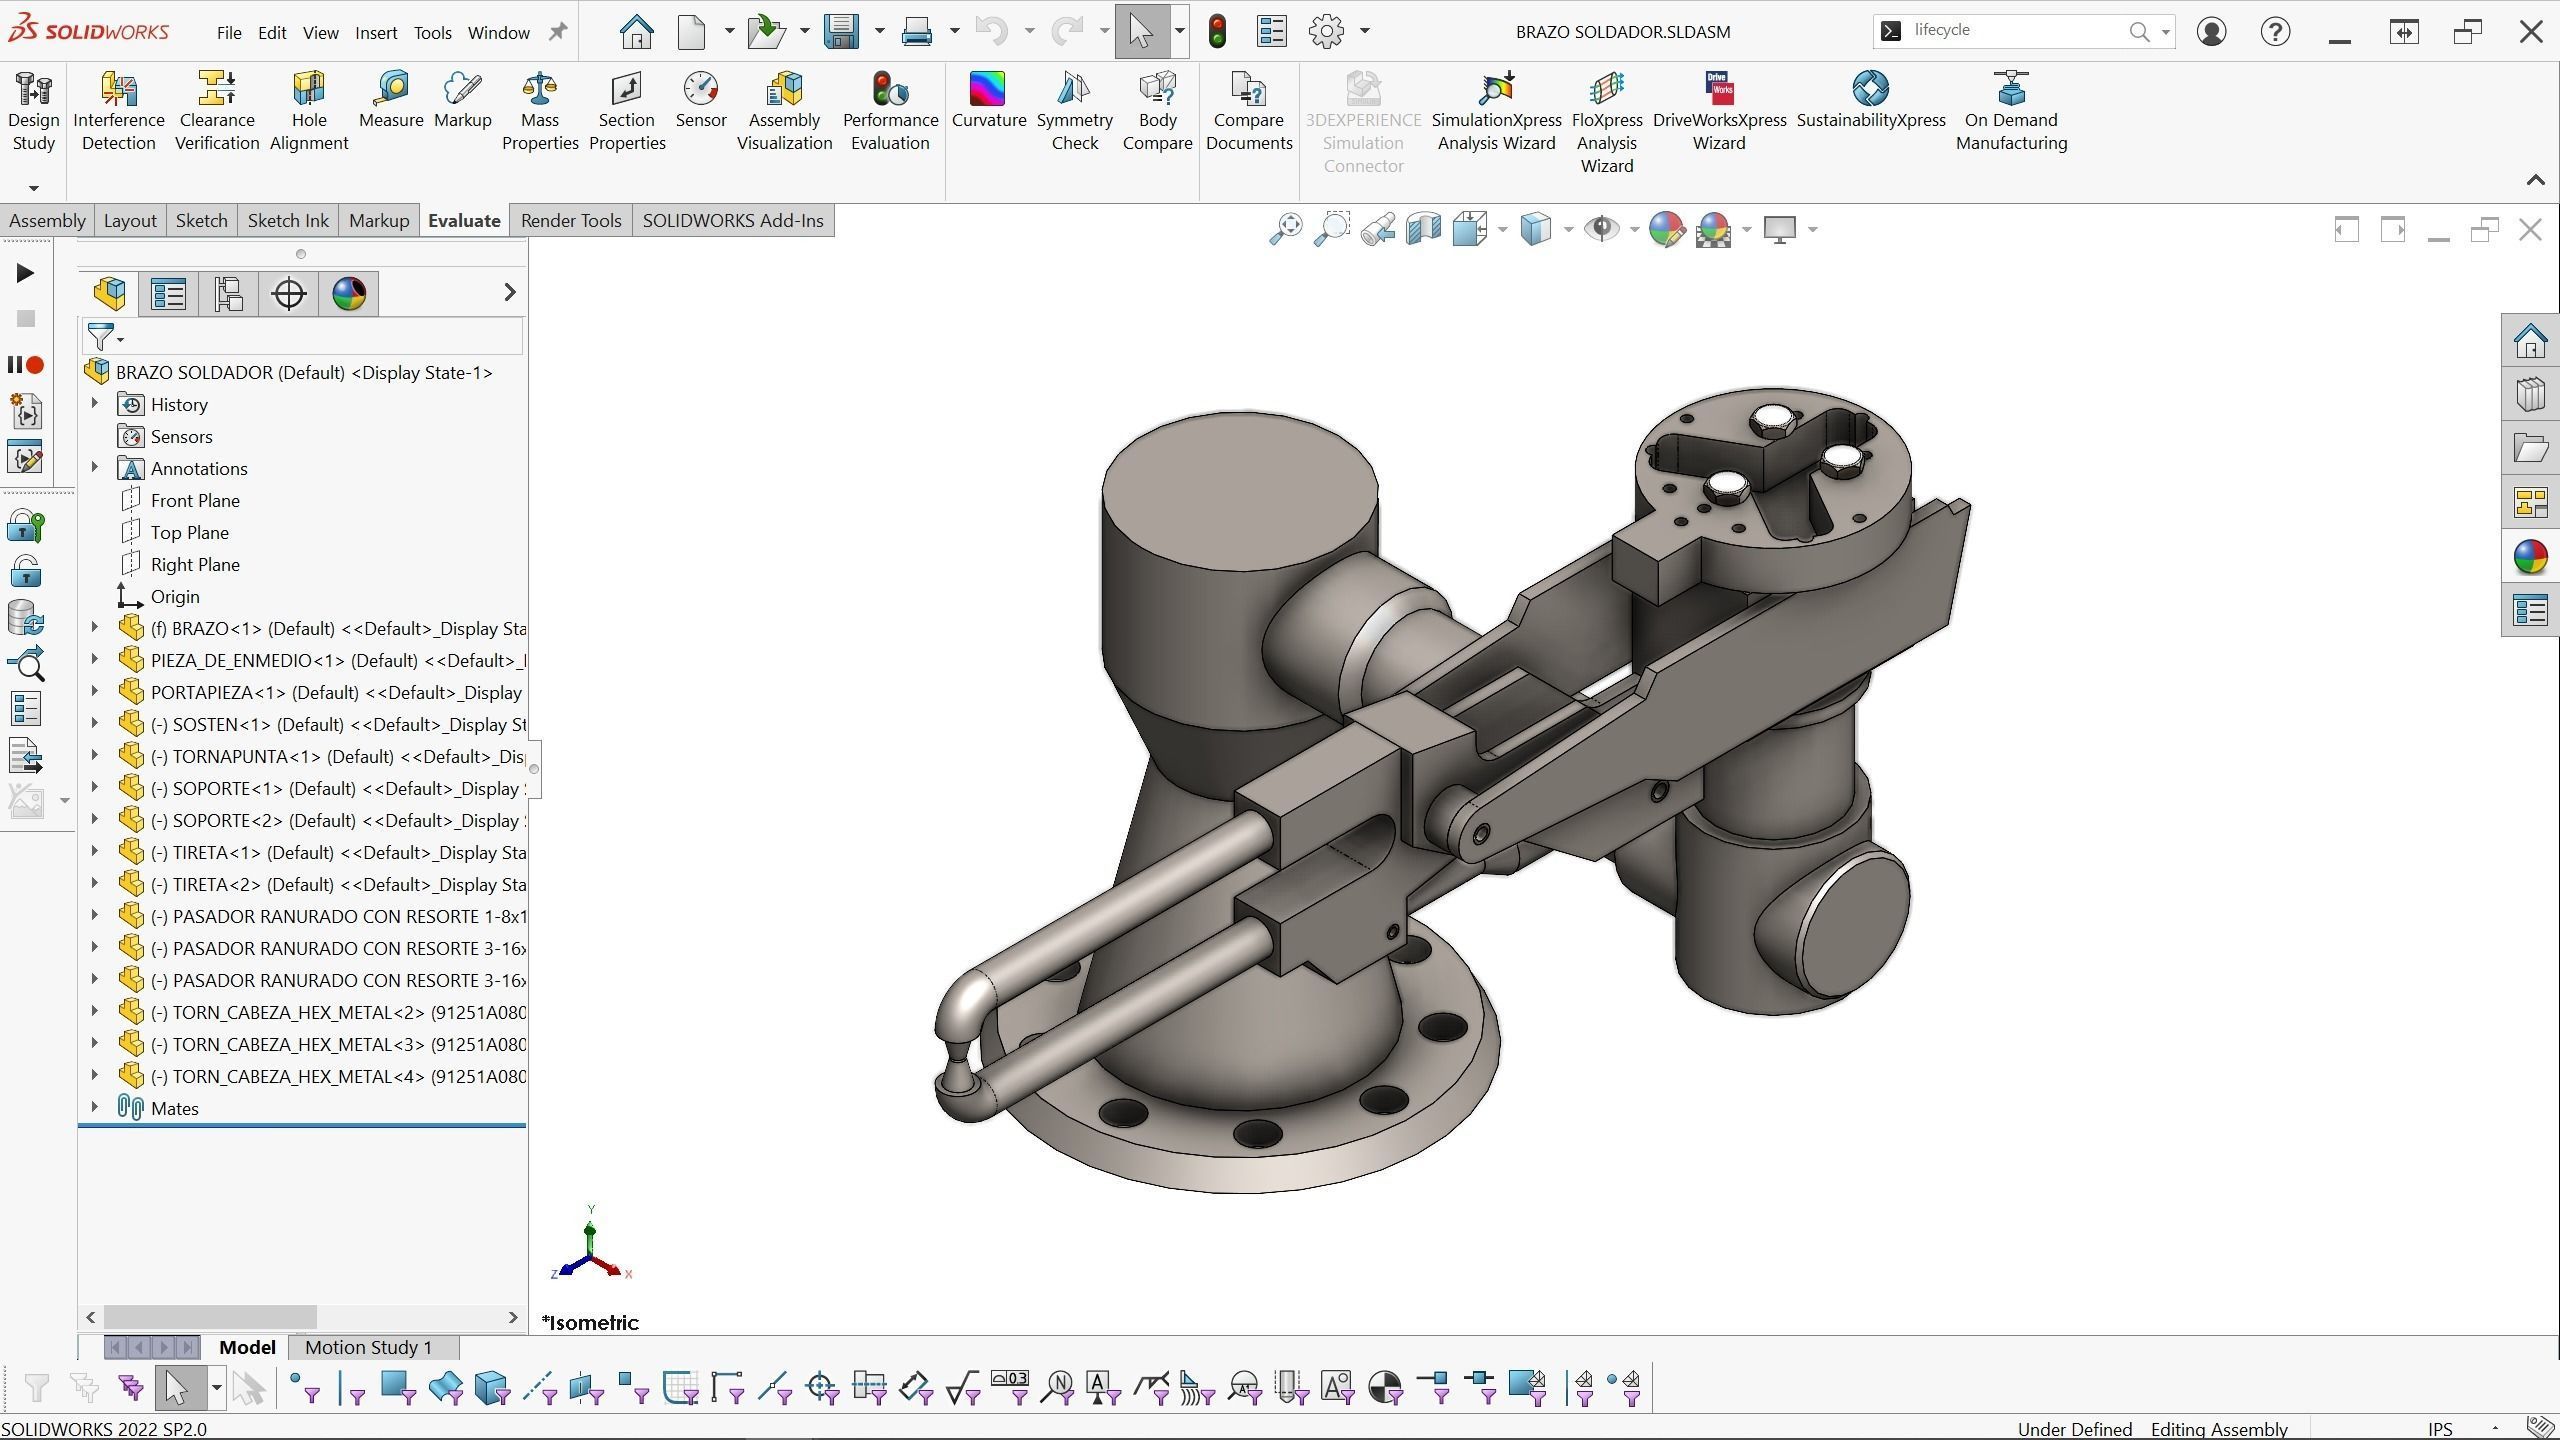Expand the Mates folder in tree
2560x1440 pixels.
(95, 1107)
